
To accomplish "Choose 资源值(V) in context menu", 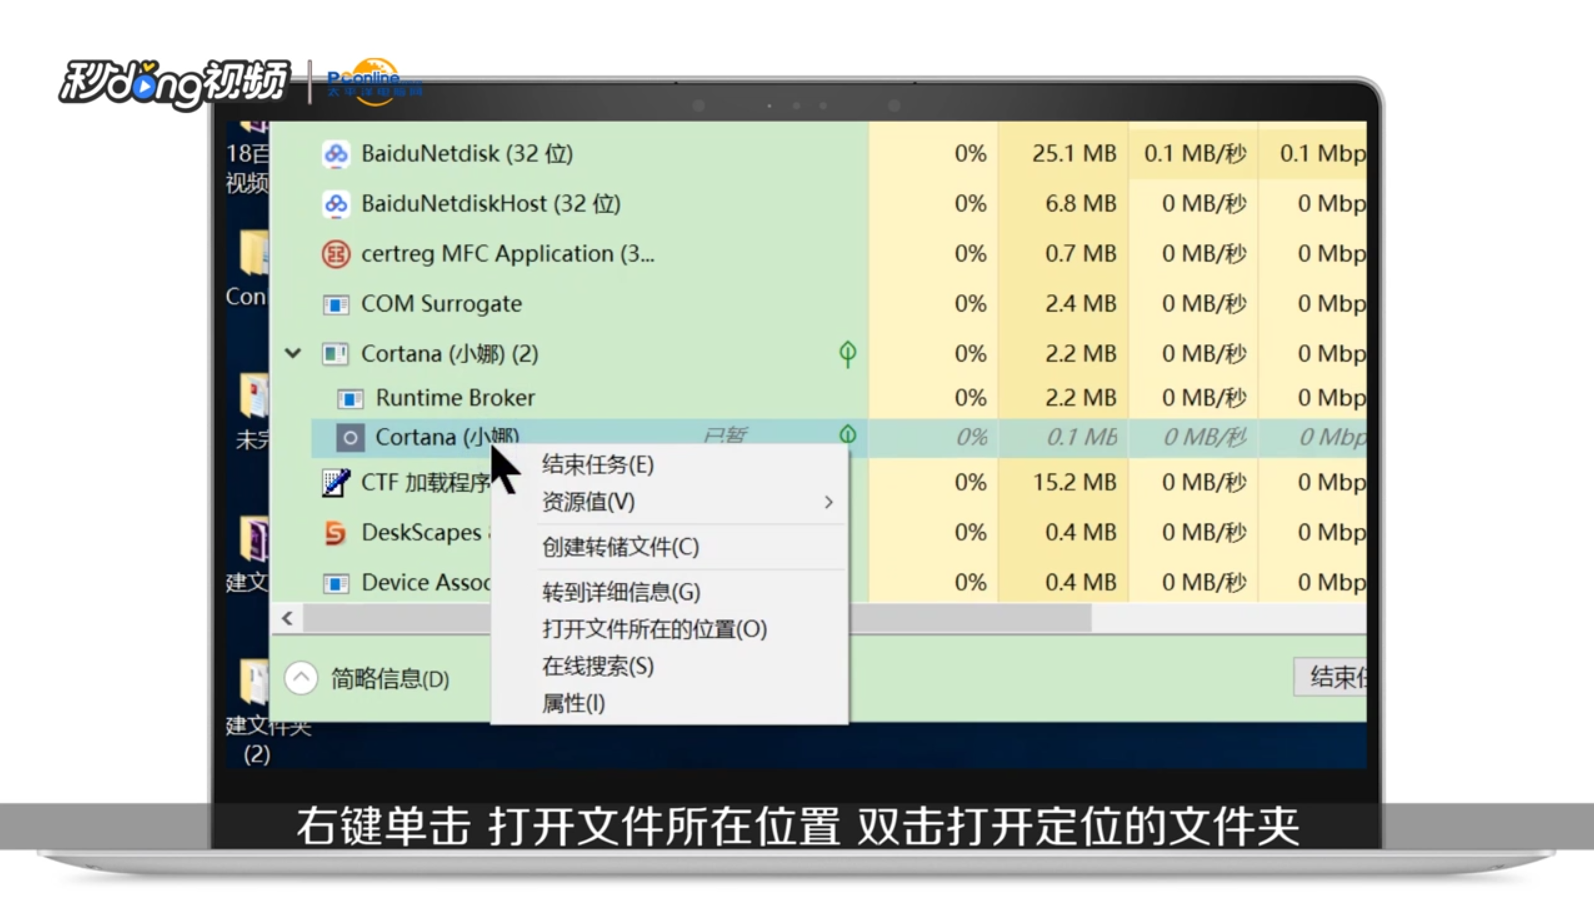I will pyautogui.click(x=588, y=502).
